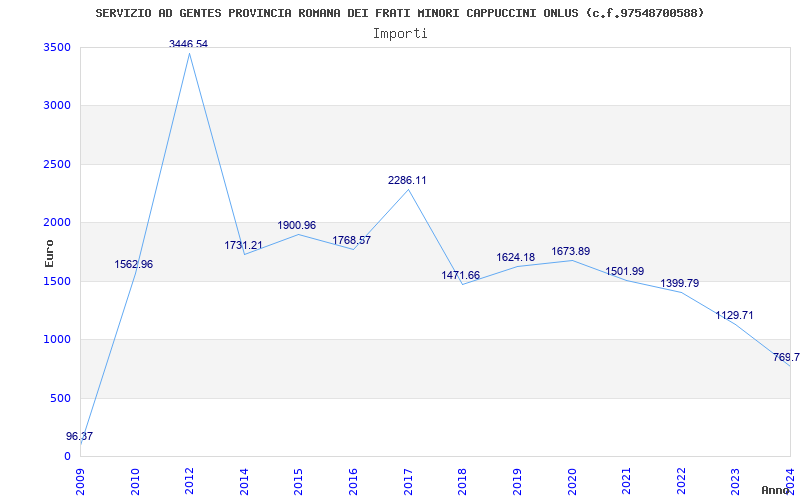Click the 2024 year tick label
The height and width of the screenshot is (500, 800).
tap(790, 480)
